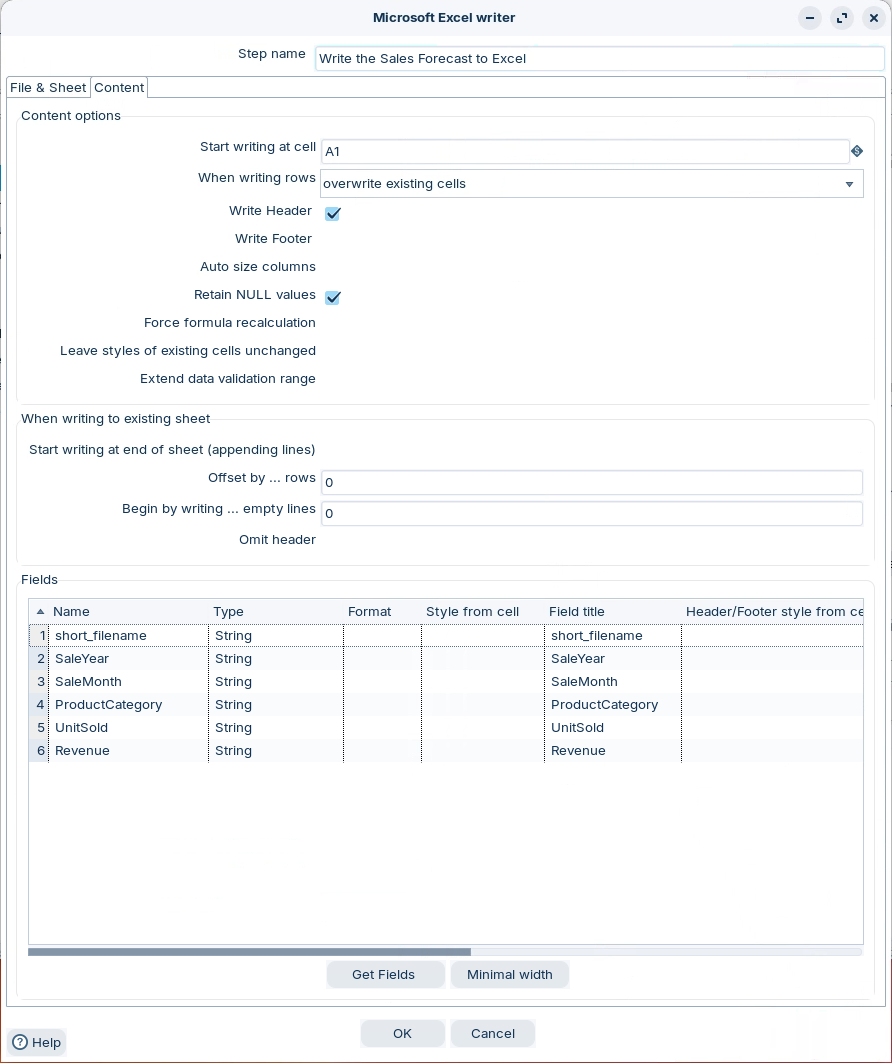The width and height of the screenshot is (892, 1063).
Task: Open Help via the question mark icon
Action: coord(19,1042)
